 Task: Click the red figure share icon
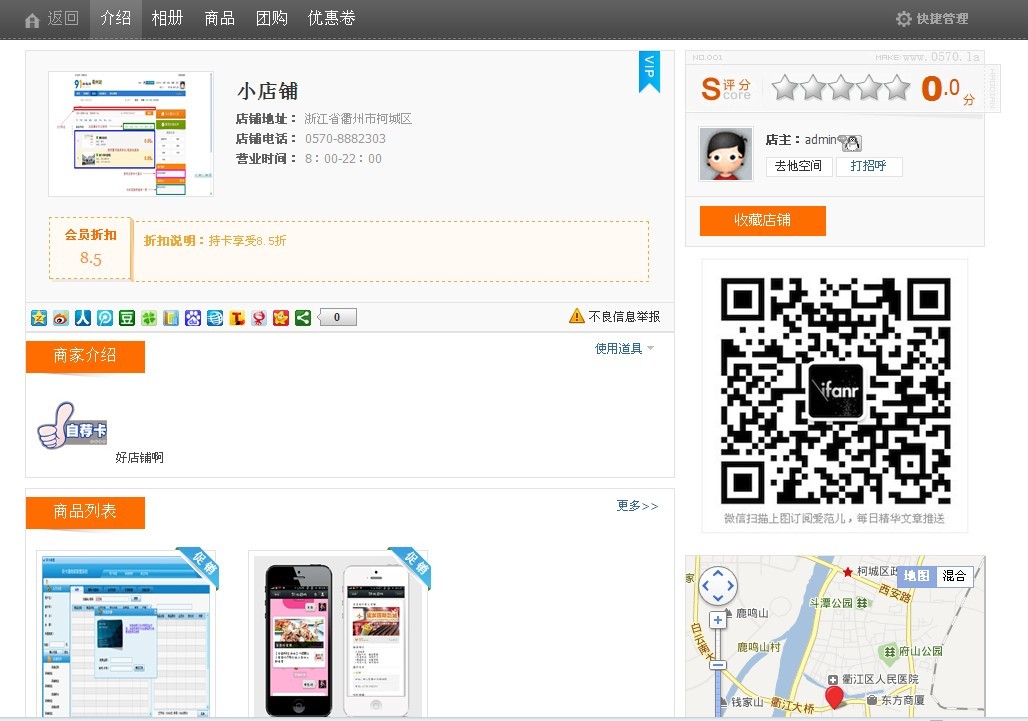coord(259,318)
